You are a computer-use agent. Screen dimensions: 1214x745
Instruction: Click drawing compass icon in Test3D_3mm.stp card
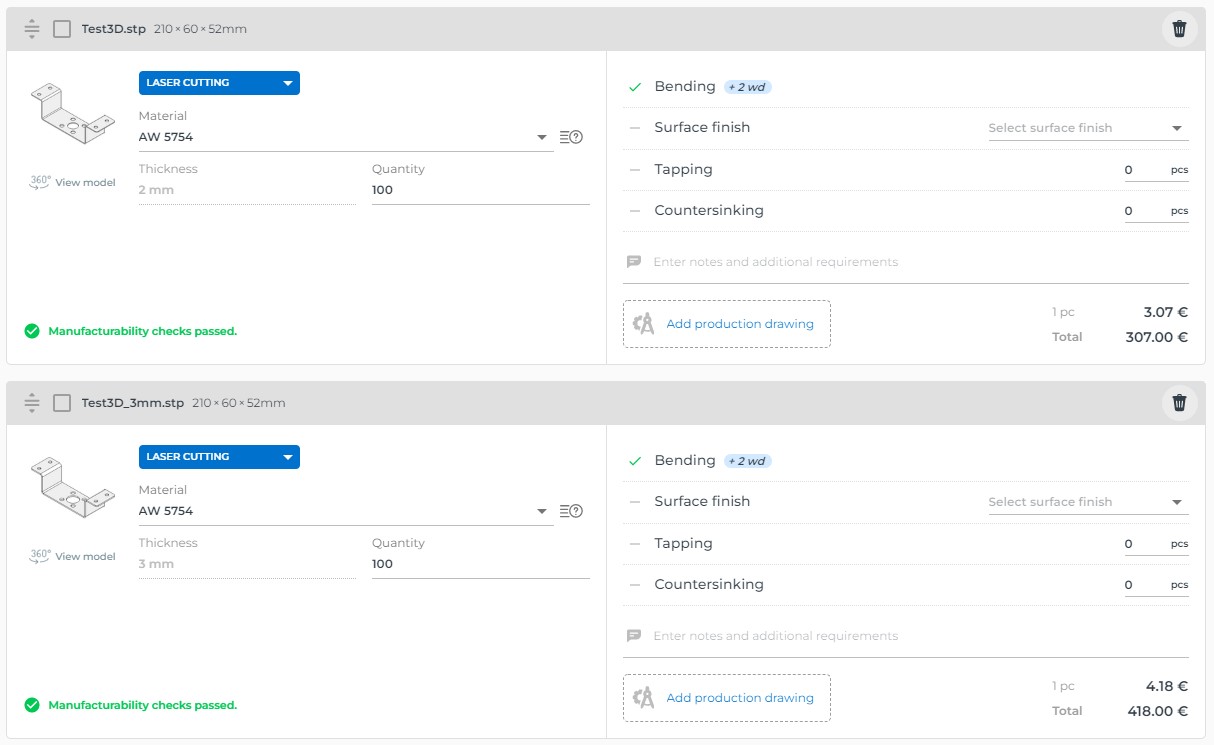coord(644,698)
